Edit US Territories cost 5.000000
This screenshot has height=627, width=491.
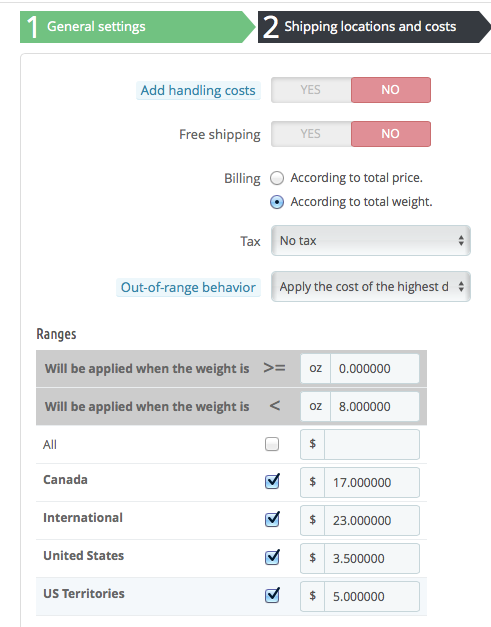[372, 596]
